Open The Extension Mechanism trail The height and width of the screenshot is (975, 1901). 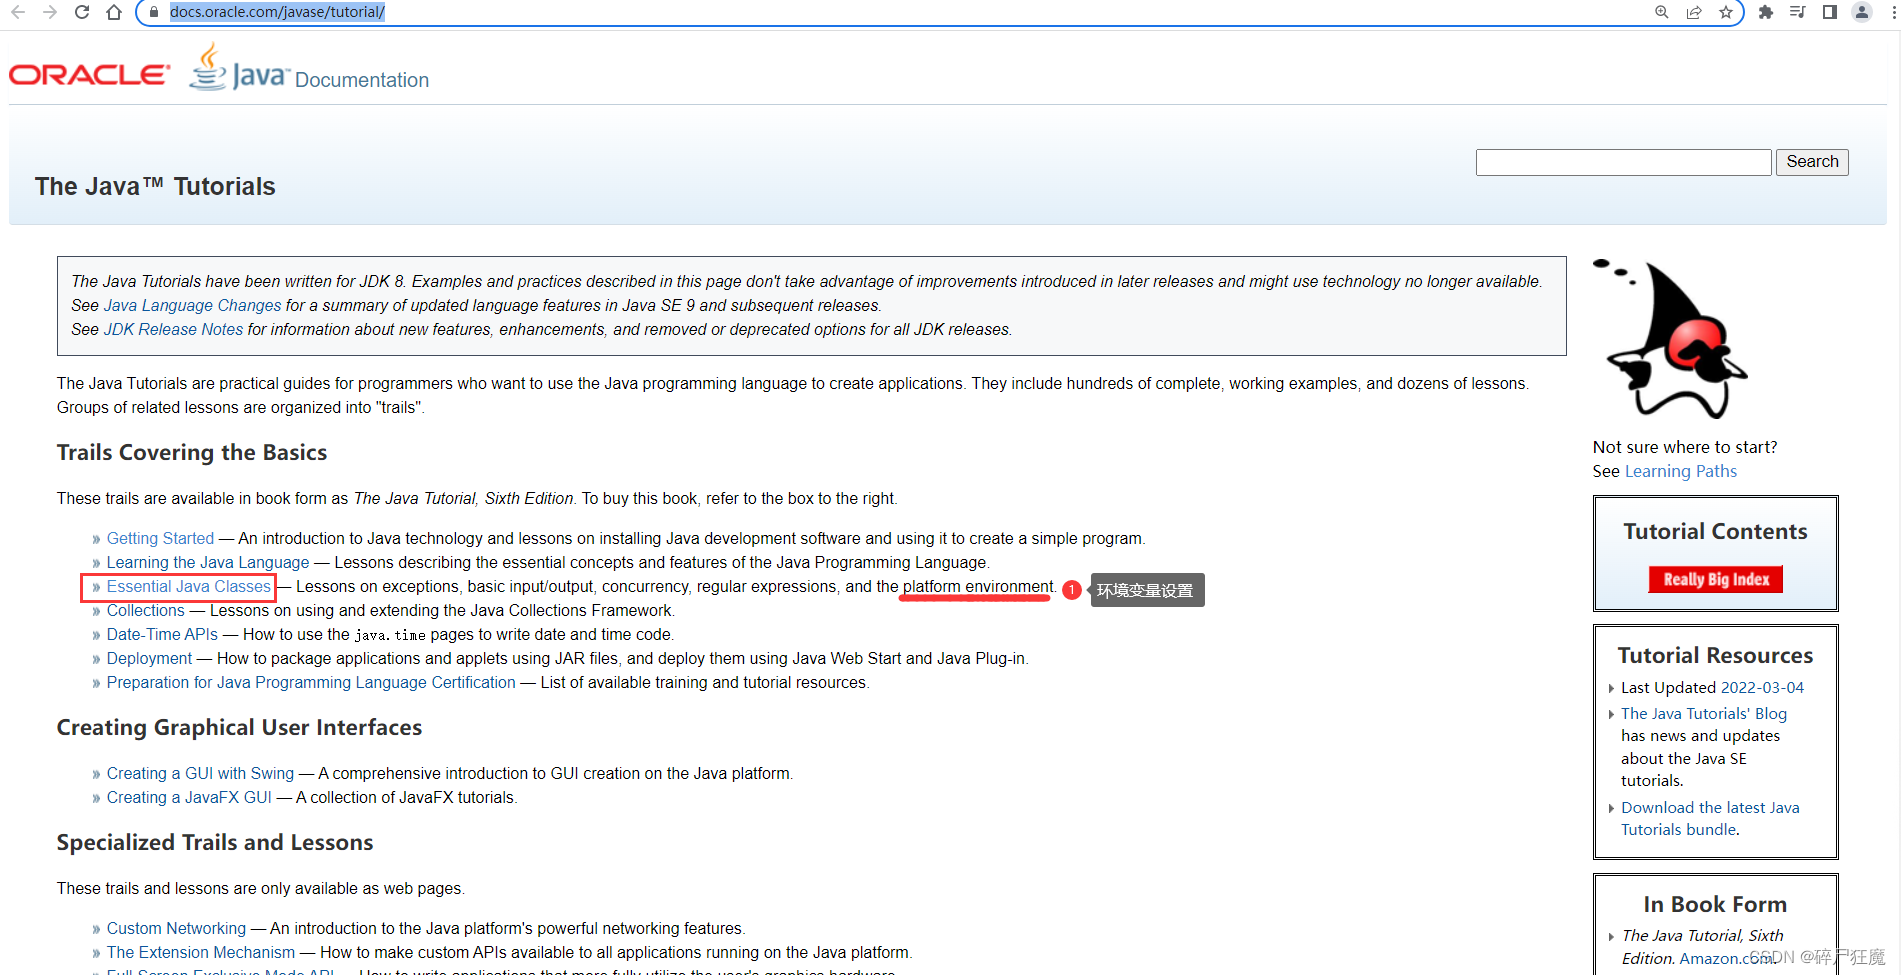[201, 953]
